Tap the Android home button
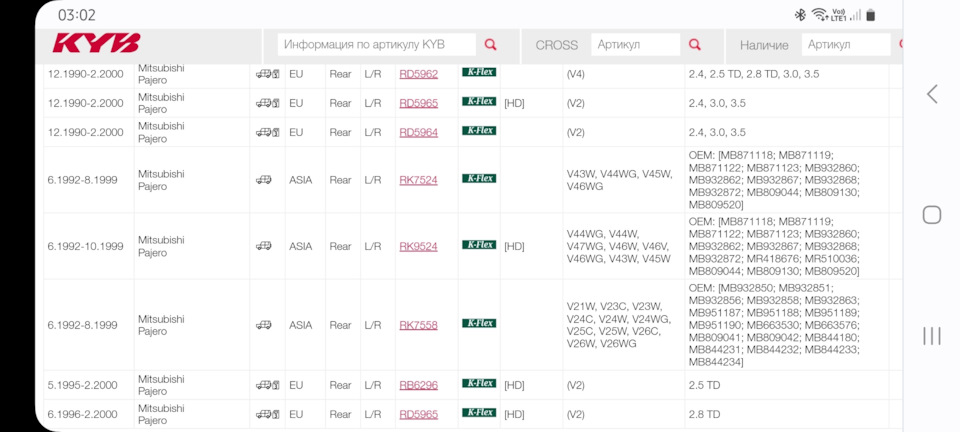Viewport: 960px width, 432px height. (x=931, y=215)
